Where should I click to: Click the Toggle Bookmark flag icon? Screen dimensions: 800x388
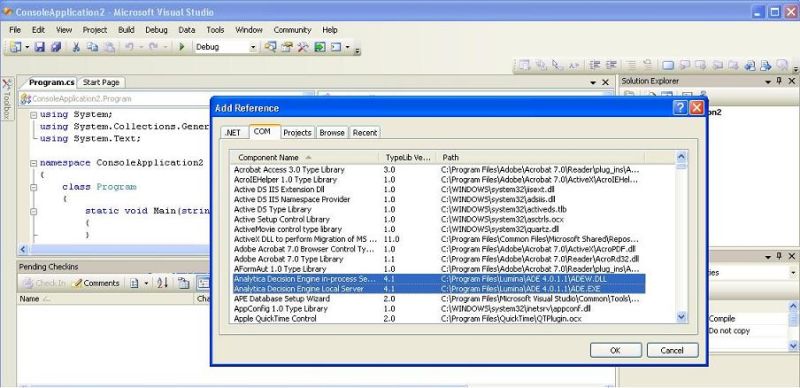668,65
